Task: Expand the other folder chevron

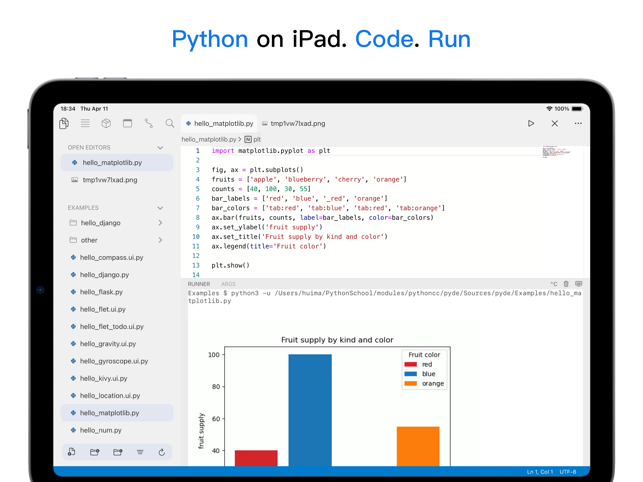Action: click(x=160, y=240)
